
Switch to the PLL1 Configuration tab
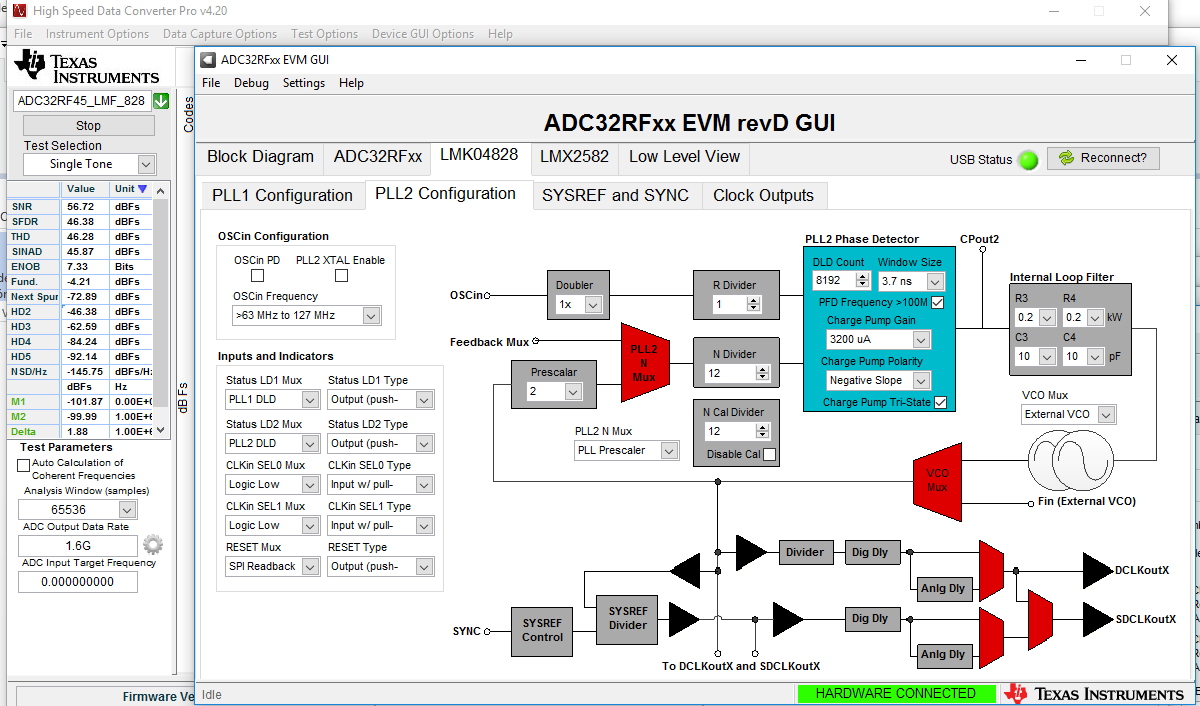282,196
